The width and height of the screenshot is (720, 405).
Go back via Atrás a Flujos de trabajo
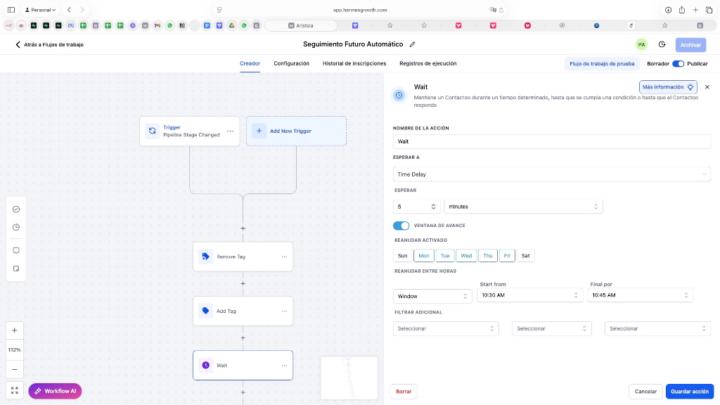point(51,44)
